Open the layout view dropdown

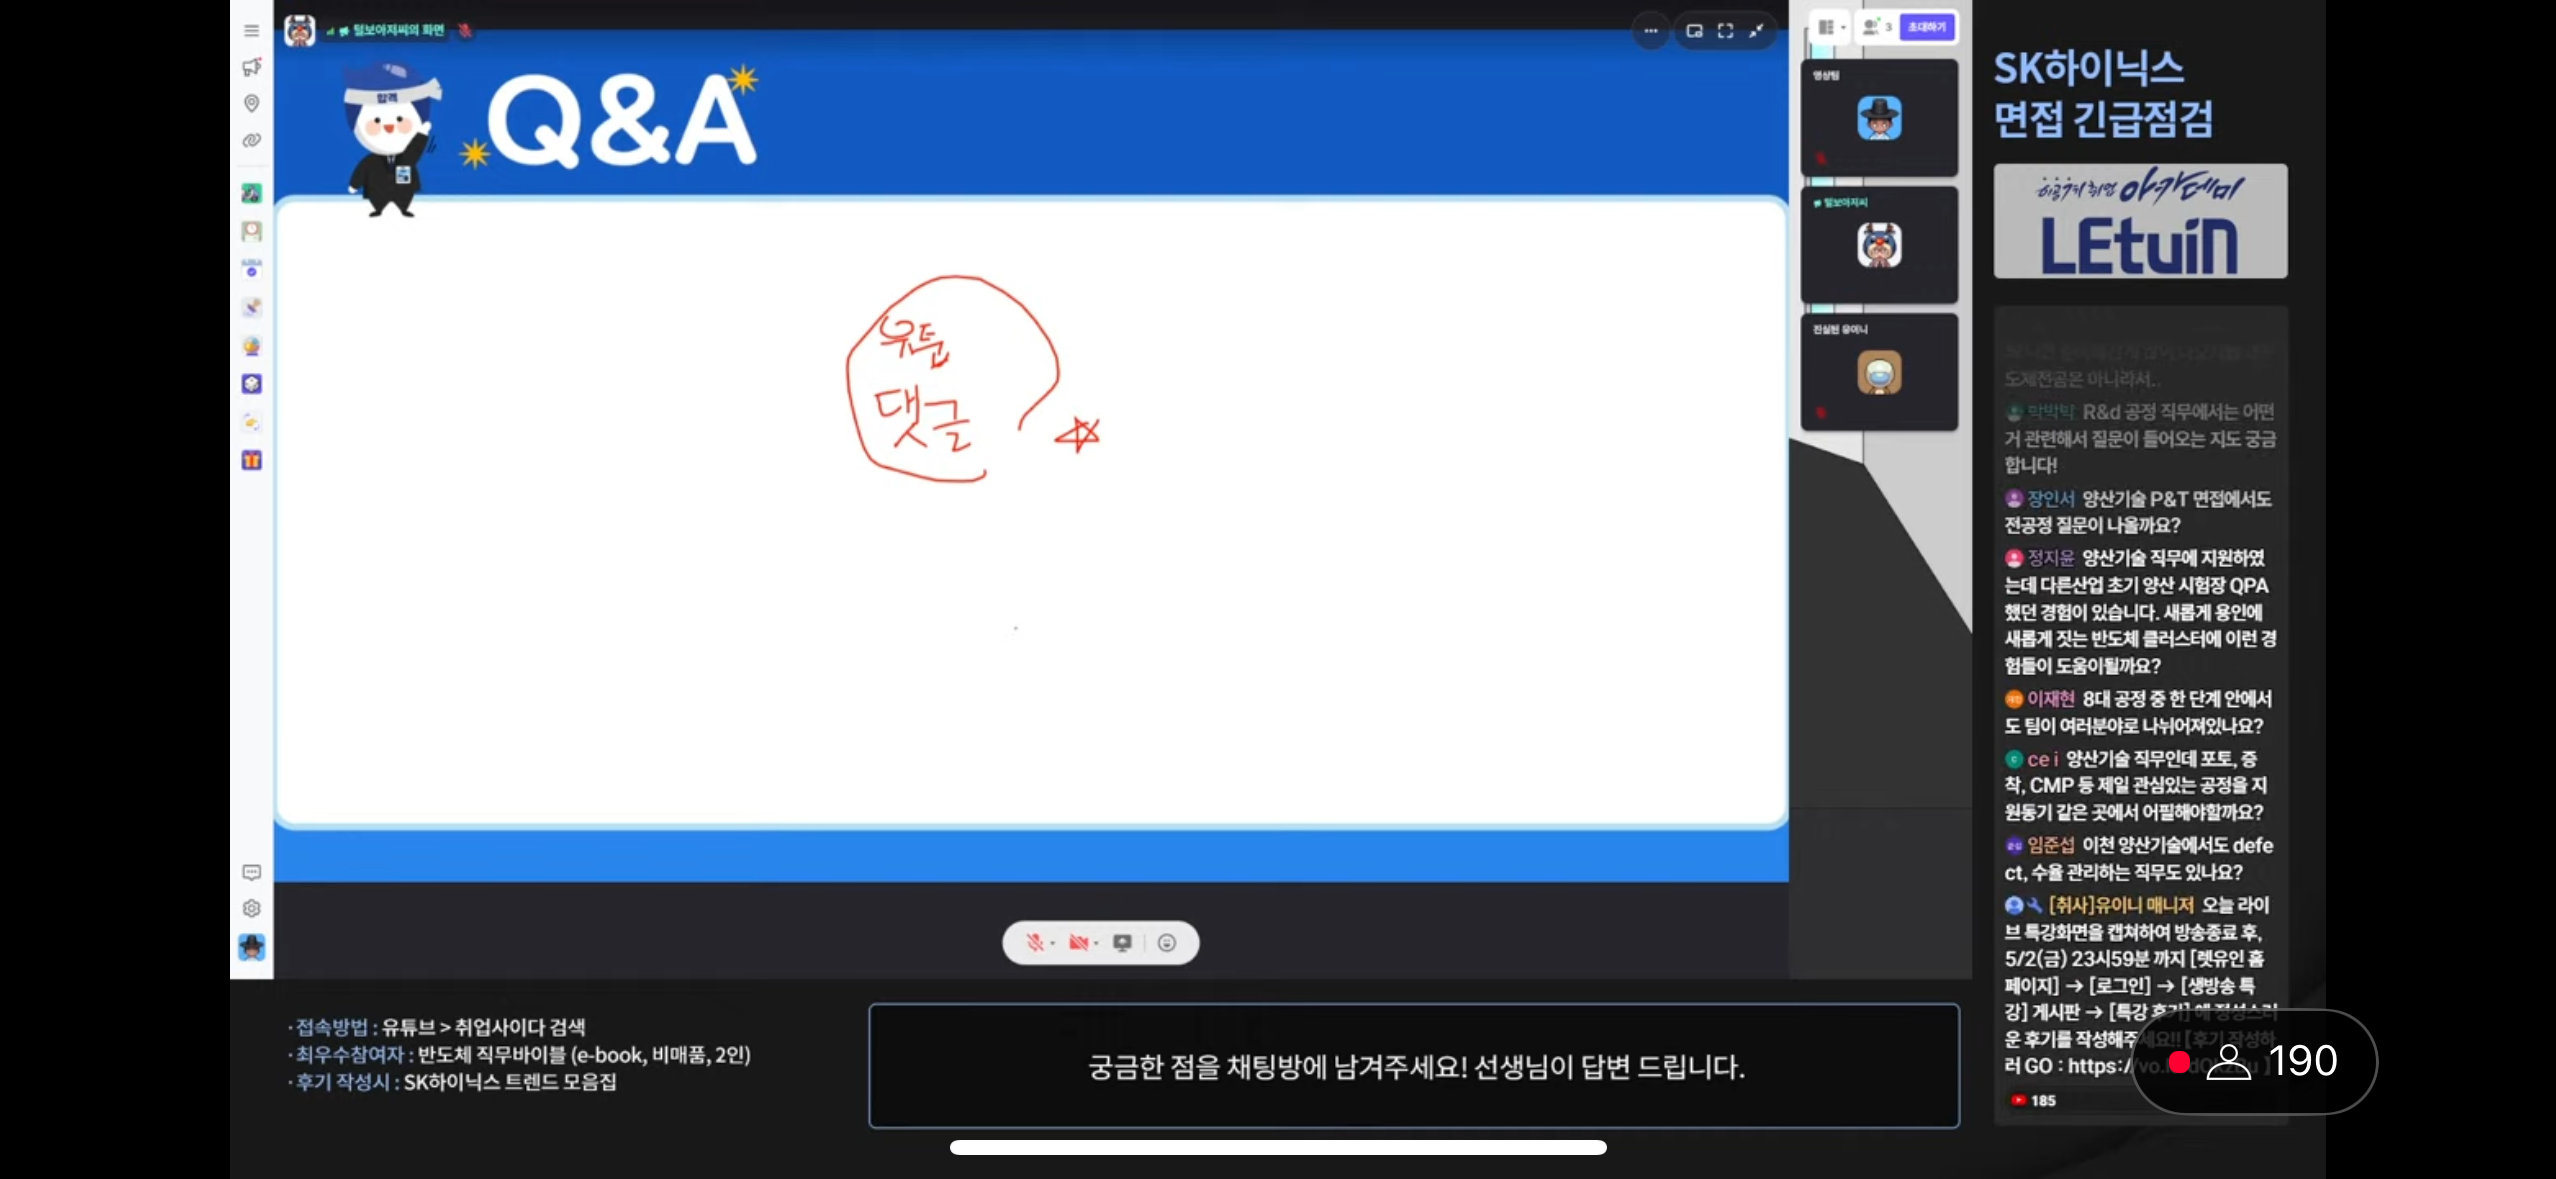click(x=1830, y=27)
